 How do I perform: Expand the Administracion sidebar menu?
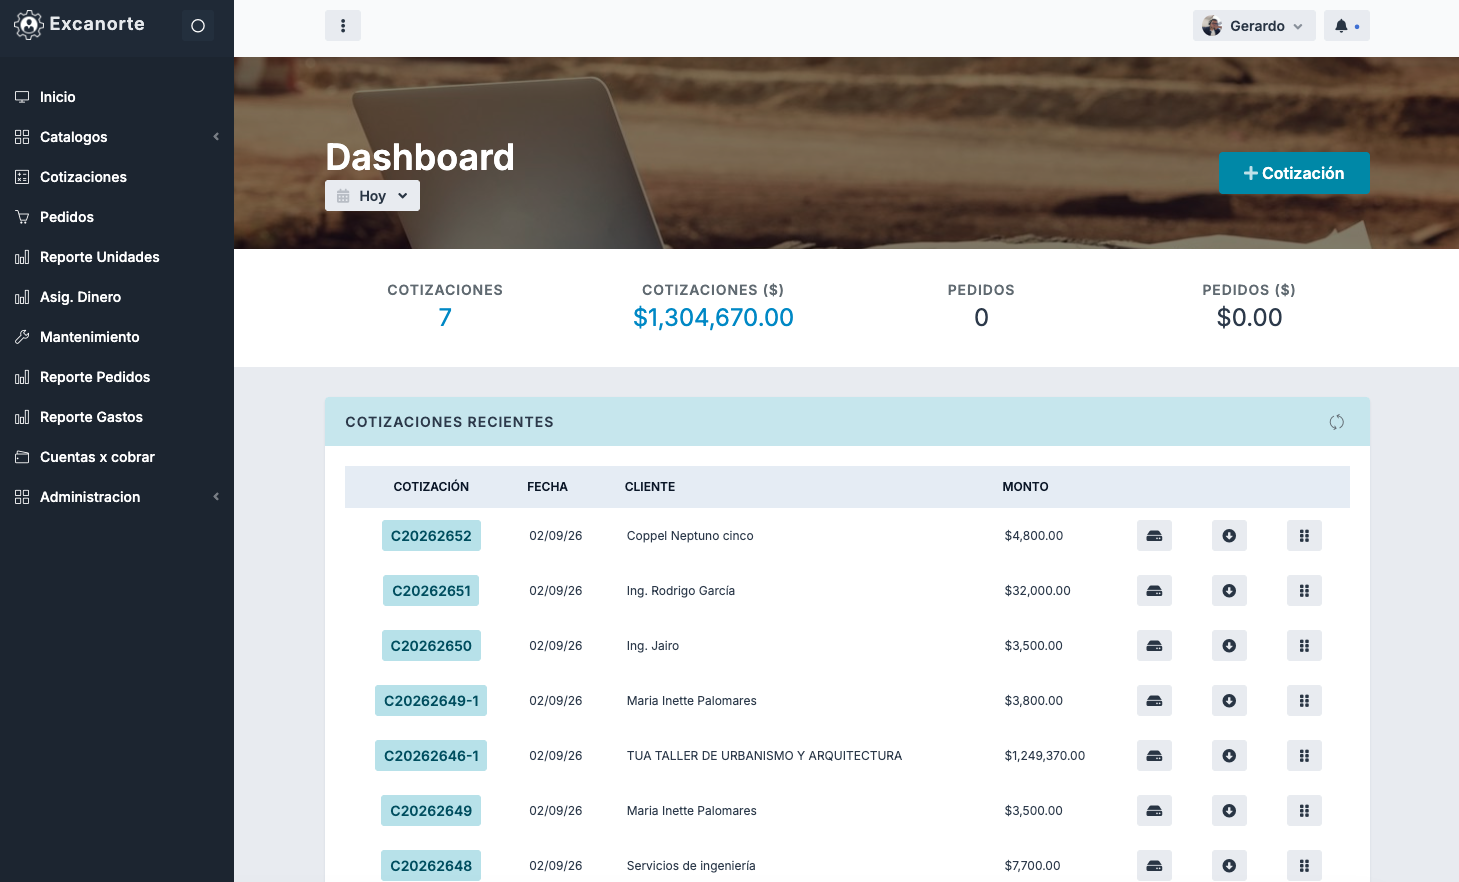coord(117,497)
